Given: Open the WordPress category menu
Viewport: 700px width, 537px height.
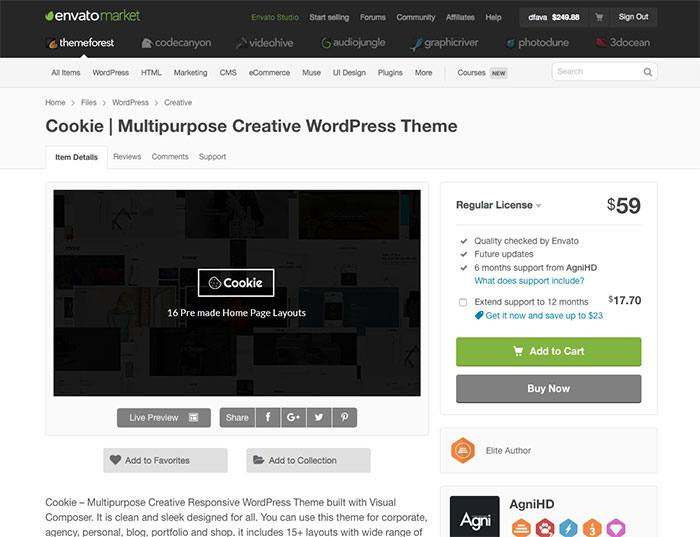Looking at the screenshot, I should tap(111, 72).
